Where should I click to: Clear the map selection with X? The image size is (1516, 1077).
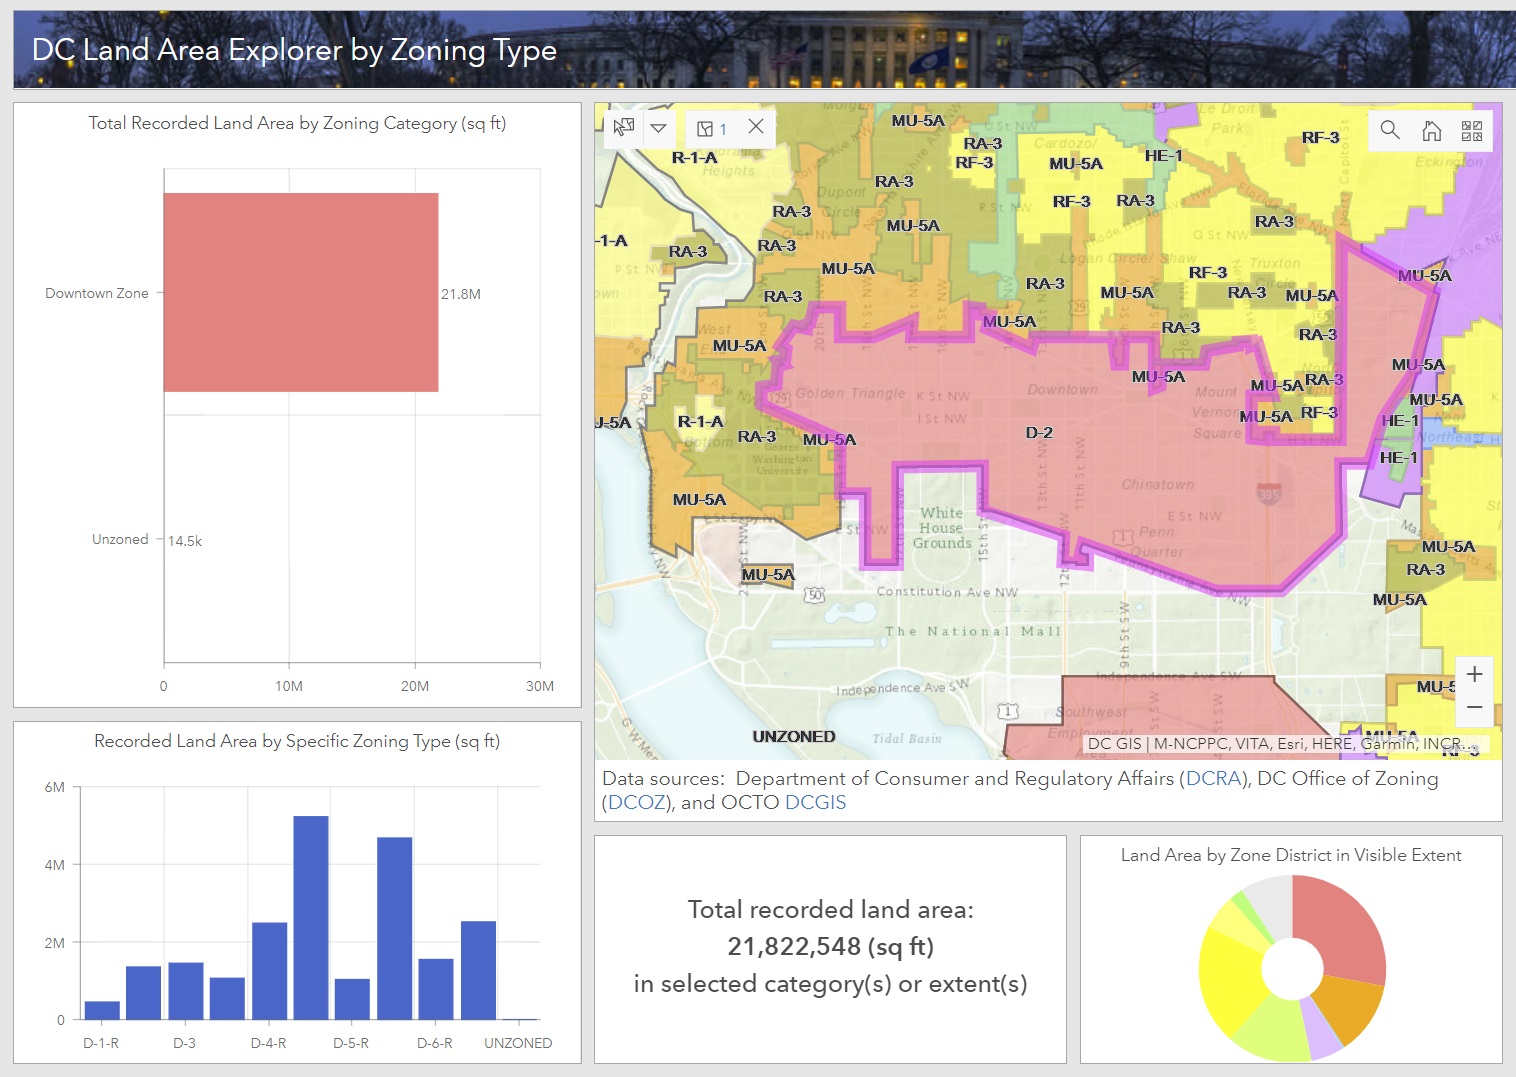756,126
